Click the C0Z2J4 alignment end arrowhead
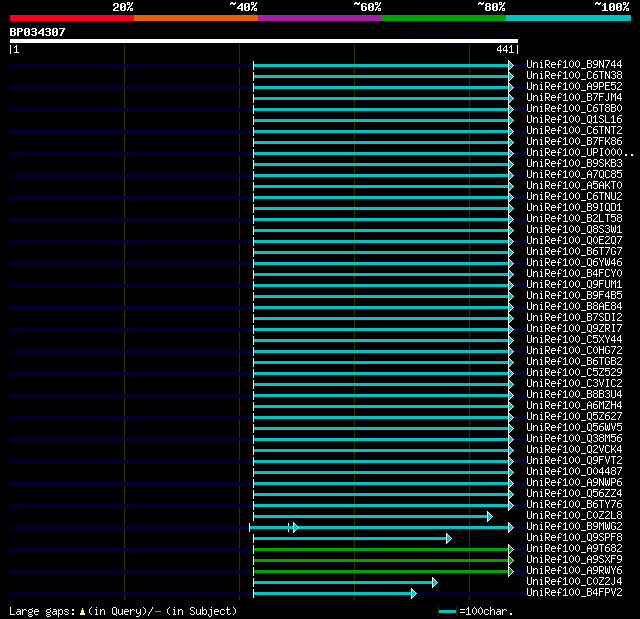 pos(435,583)
